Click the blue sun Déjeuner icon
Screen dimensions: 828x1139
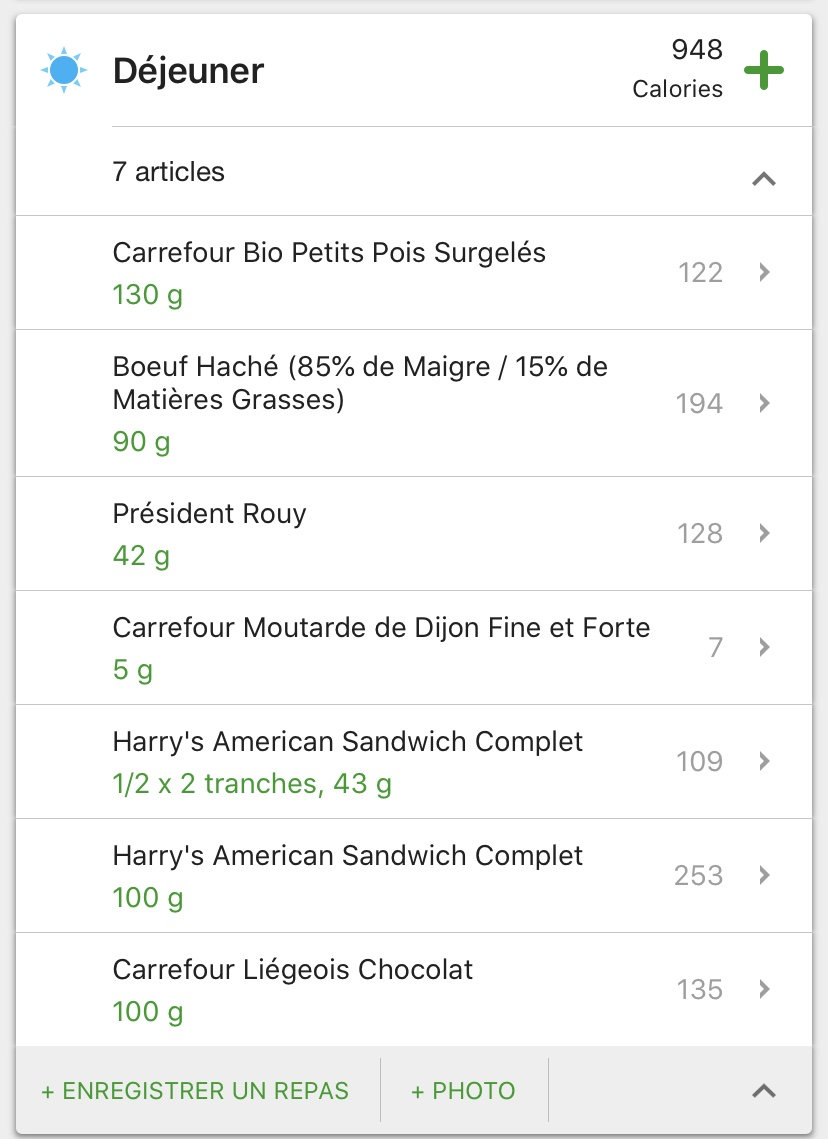[x=65, y=71]
